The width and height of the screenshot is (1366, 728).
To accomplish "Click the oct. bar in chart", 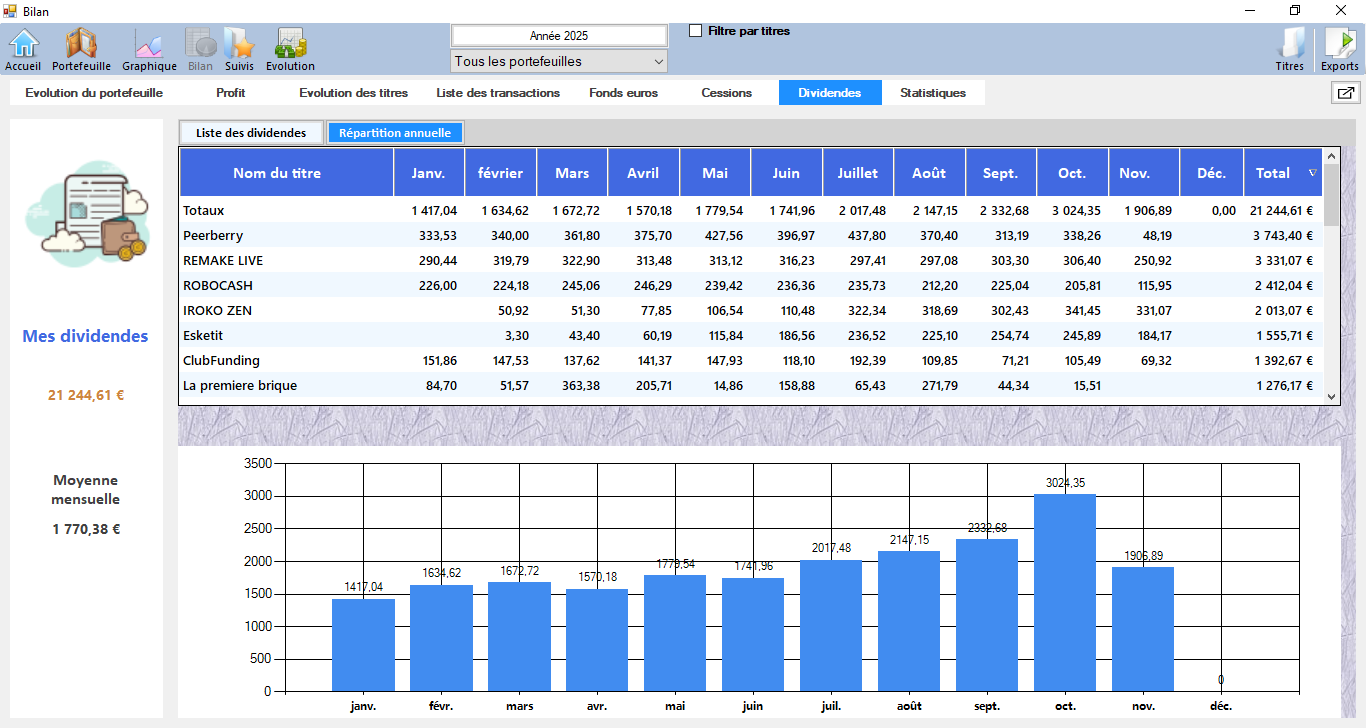I will 1065,592.
